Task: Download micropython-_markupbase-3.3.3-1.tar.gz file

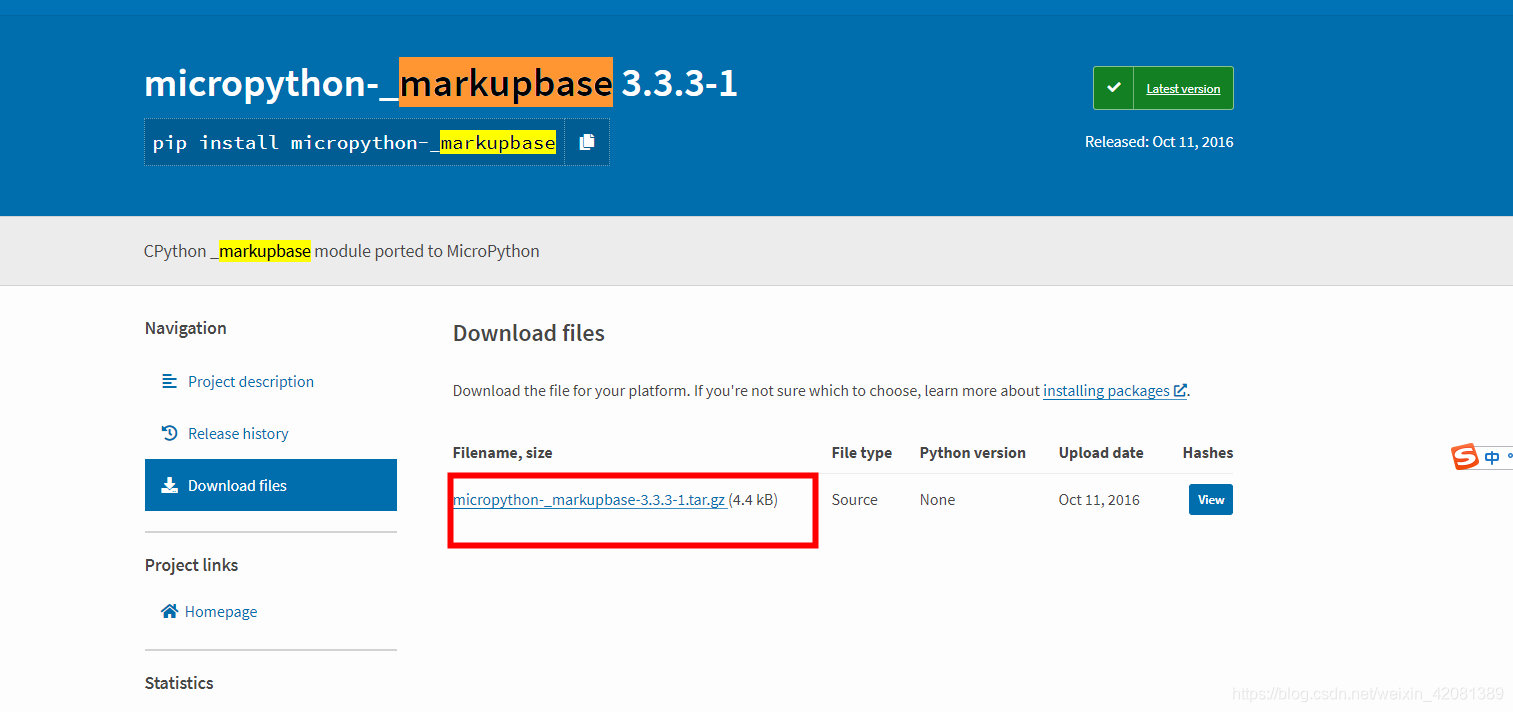Action: pos(589,500)
